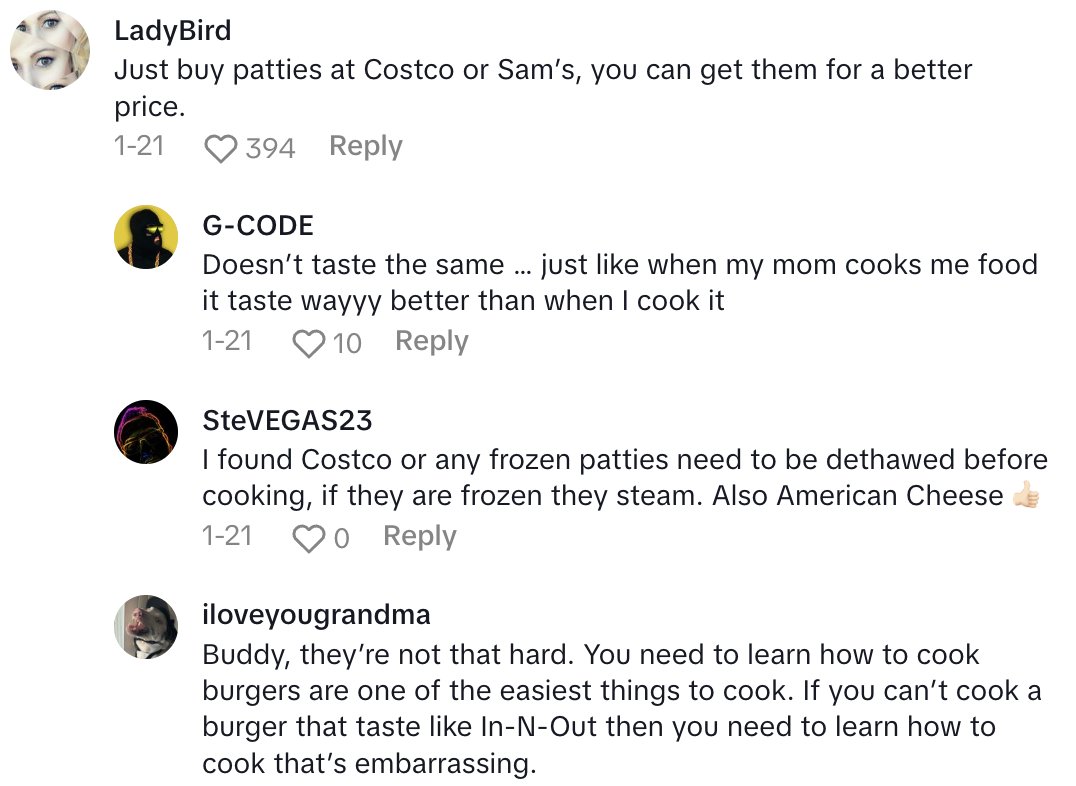Reply to G-CODE's comment
This screenshot has height=786, width=1076.
click(x=431, y=342)
